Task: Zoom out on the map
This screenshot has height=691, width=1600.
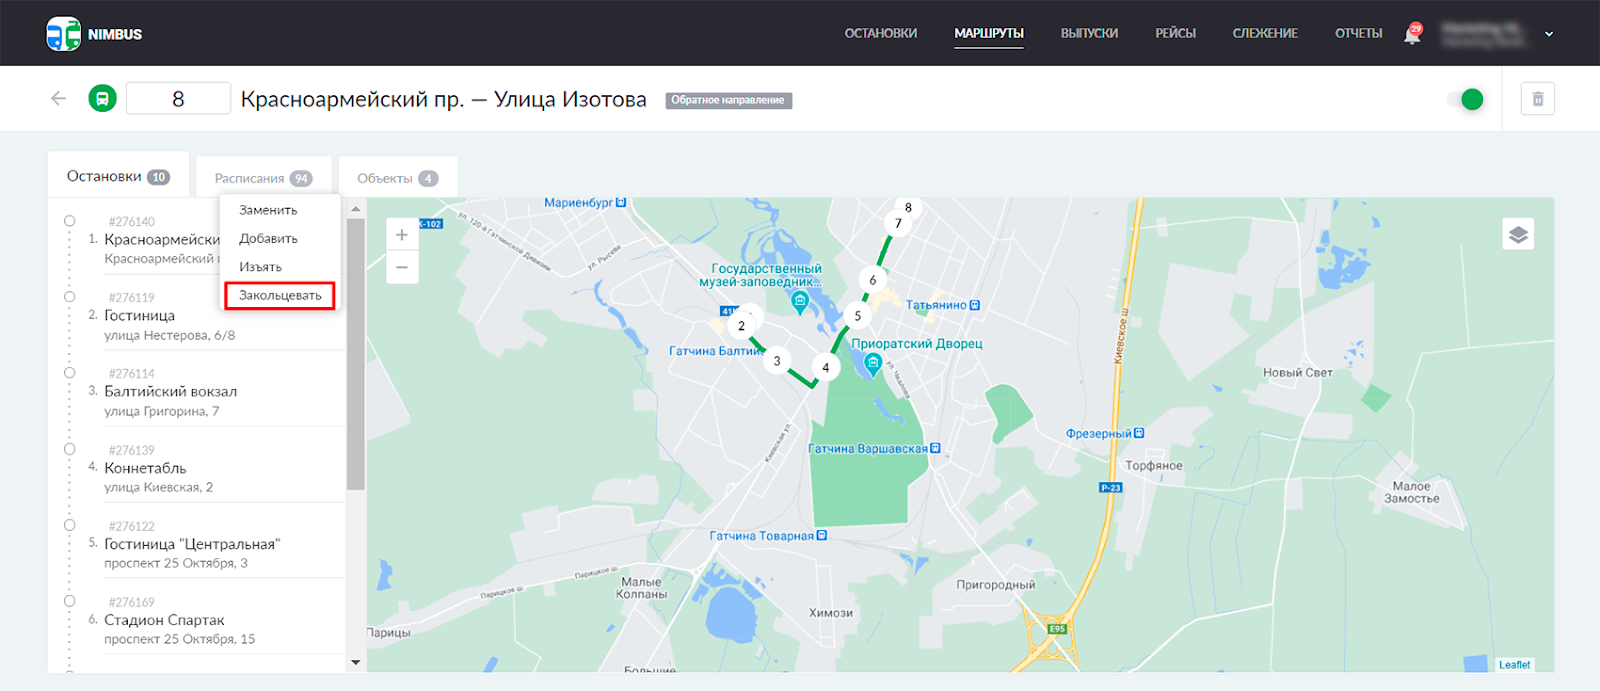Action: [x=402, y=267]
